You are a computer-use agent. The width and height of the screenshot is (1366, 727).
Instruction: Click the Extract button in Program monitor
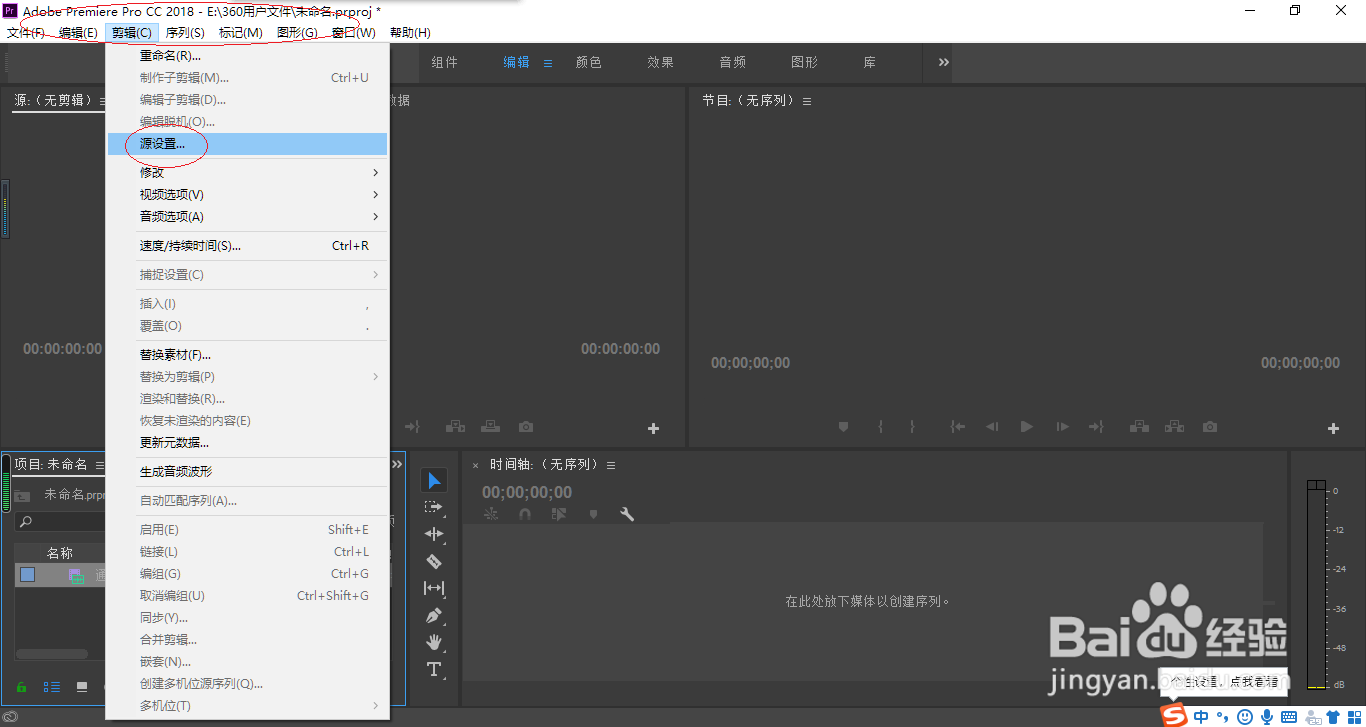pyautogui.click(x=1174, y=427)
